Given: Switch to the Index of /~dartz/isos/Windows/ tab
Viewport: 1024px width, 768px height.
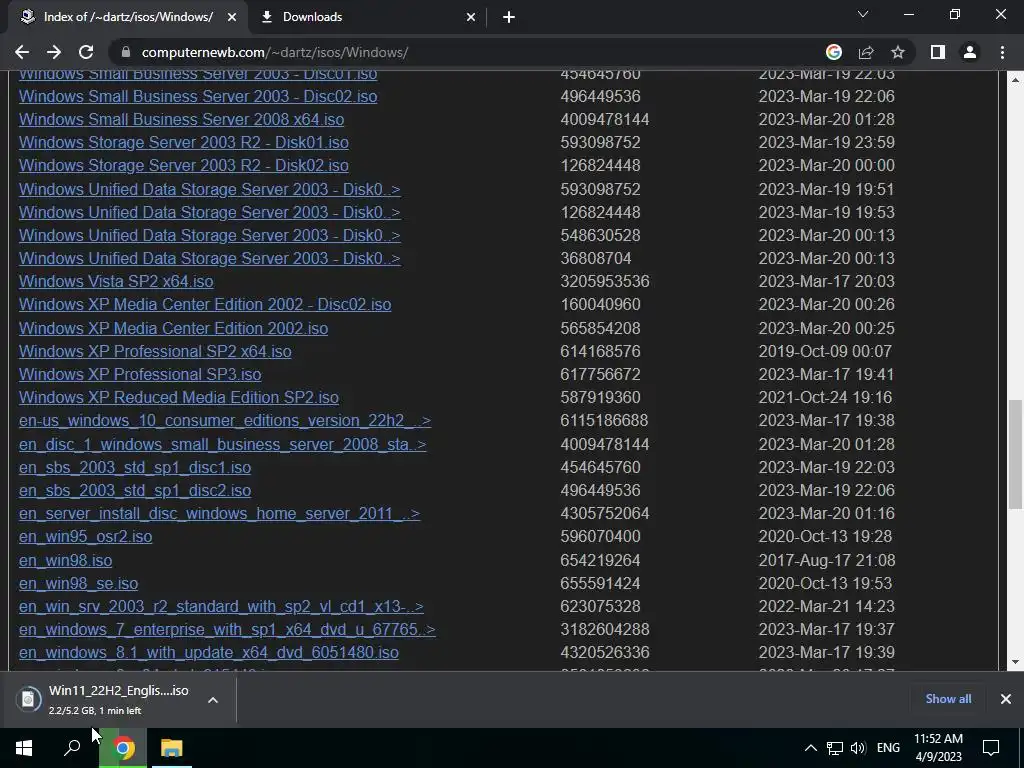Looking at the screenshot, I should tap(128, 17).
